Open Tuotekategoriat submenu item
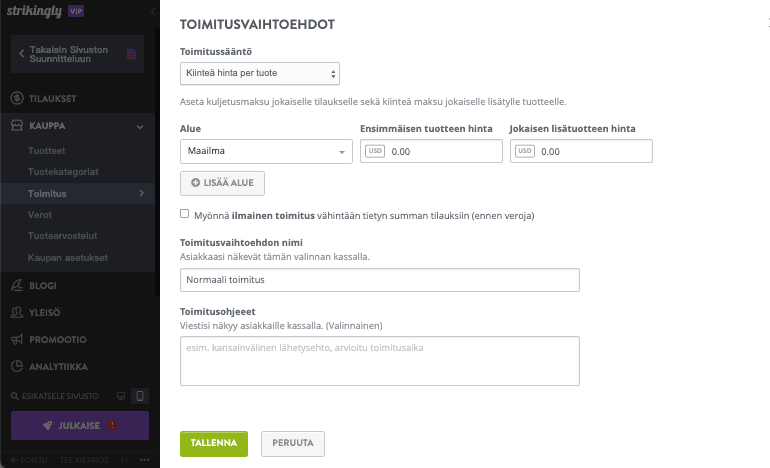 [63, 172]
